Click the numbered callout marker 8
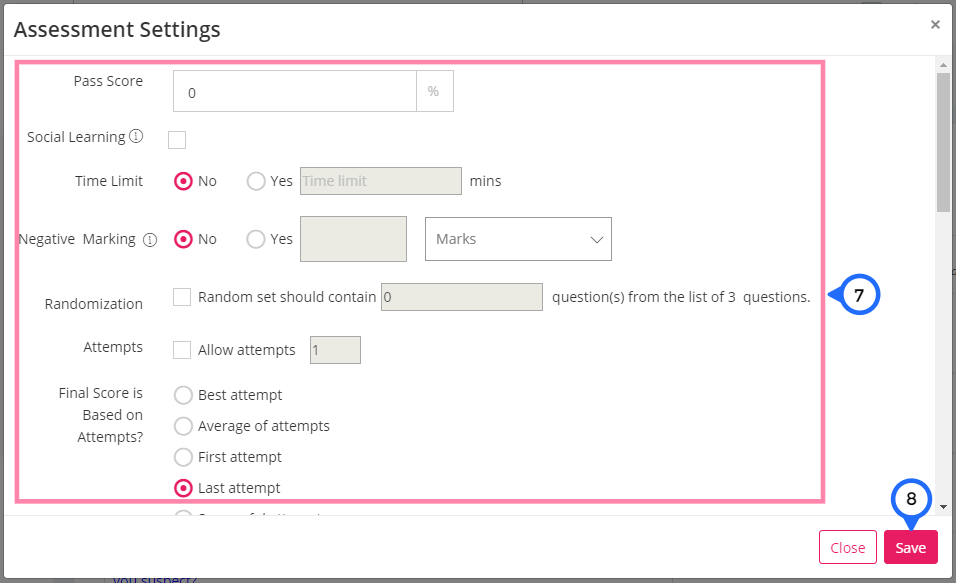Image resolution: width=956 pixels, height=583 pixels. (911, 499)
